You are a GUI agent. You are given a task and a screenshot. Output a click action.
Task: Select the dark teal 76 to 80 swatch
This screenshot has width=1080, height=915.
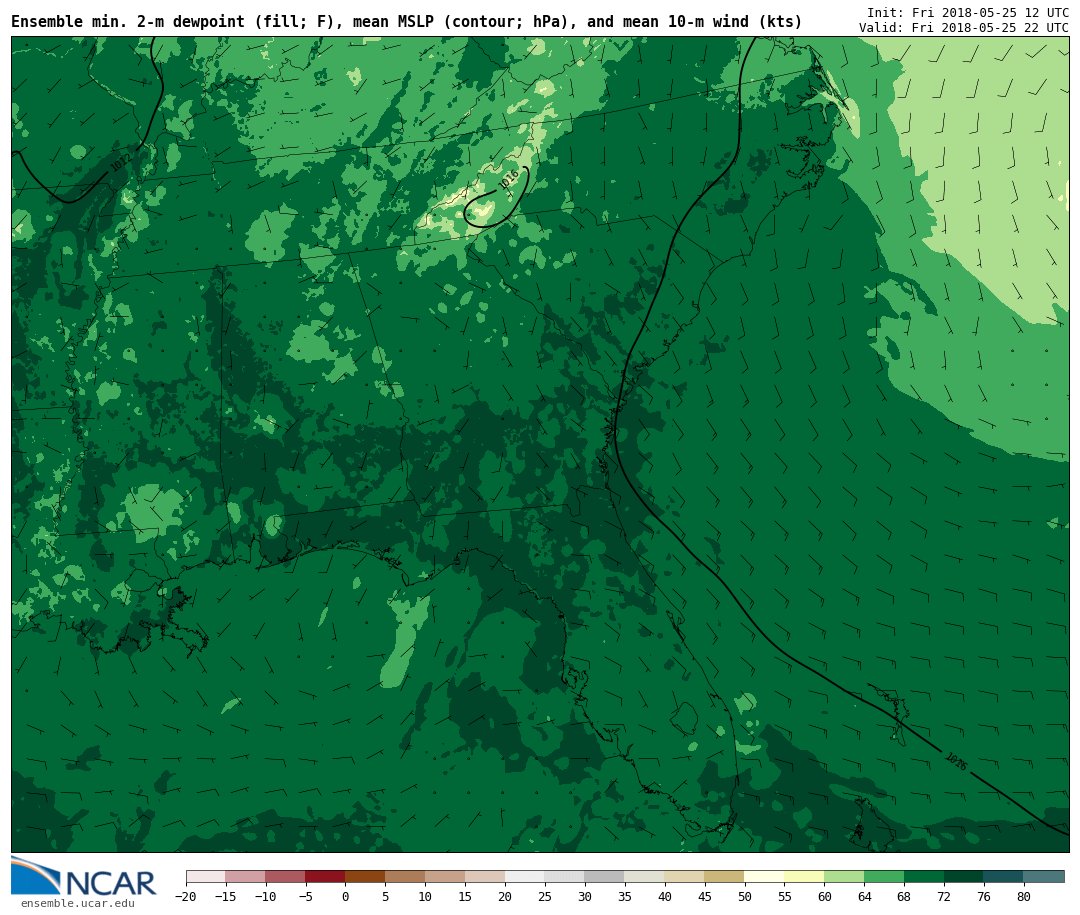point(1003,876)
